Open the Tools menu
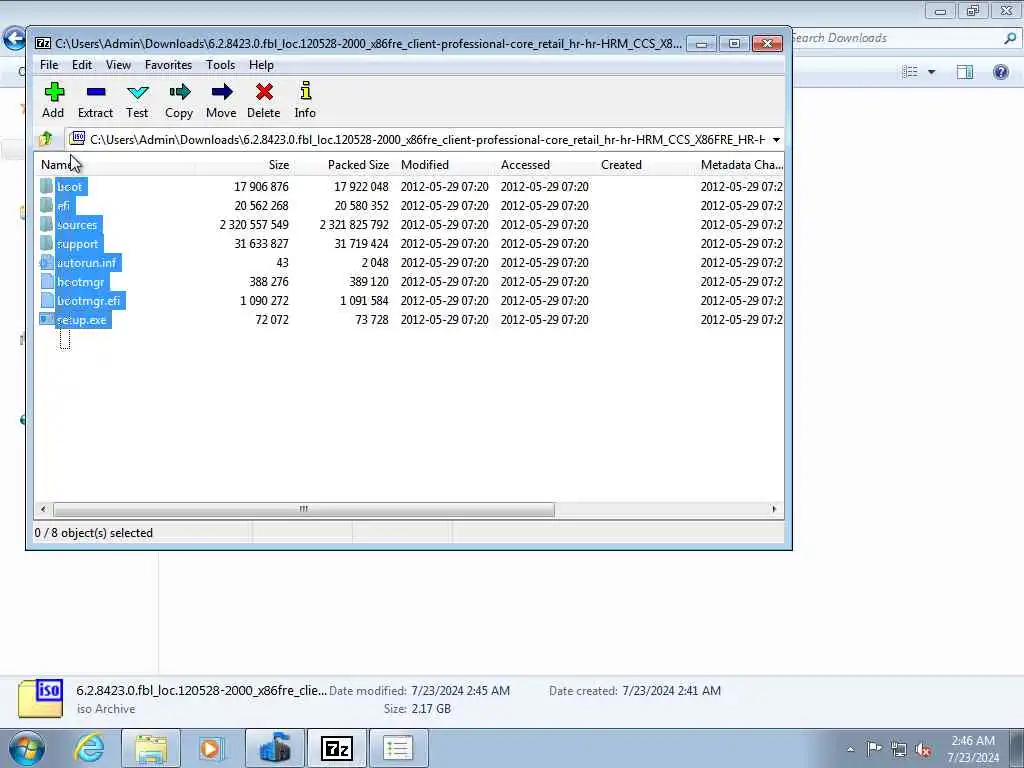The width and height of the screenshot is (1024, 768). [220, 65]
